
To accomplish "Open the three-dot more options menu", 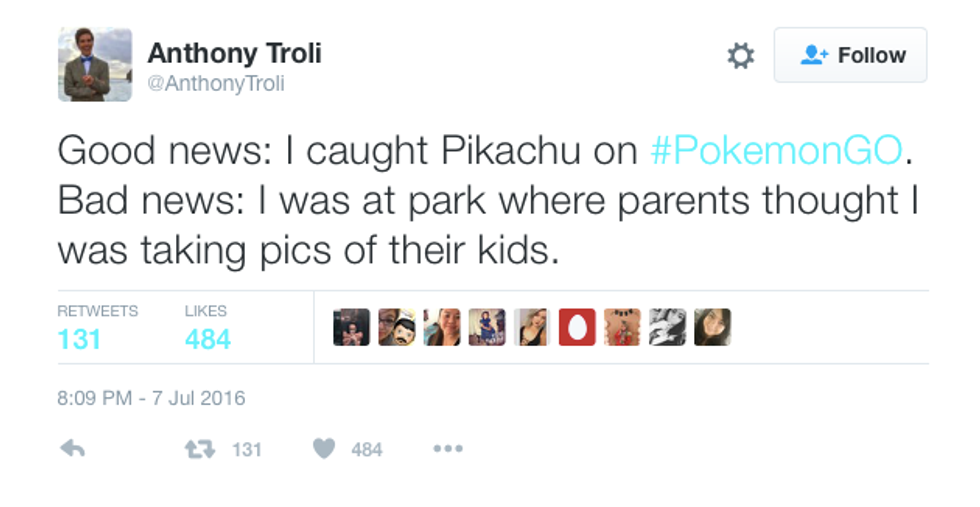I will [x=447, y=449].
